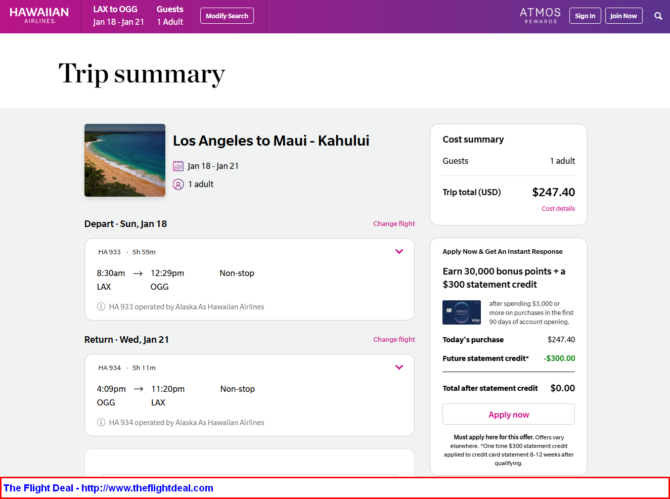Click info icon next to HA 934 operator note
Image resolution: width=670 pixels, height=499 pixels.
point(101,422)
